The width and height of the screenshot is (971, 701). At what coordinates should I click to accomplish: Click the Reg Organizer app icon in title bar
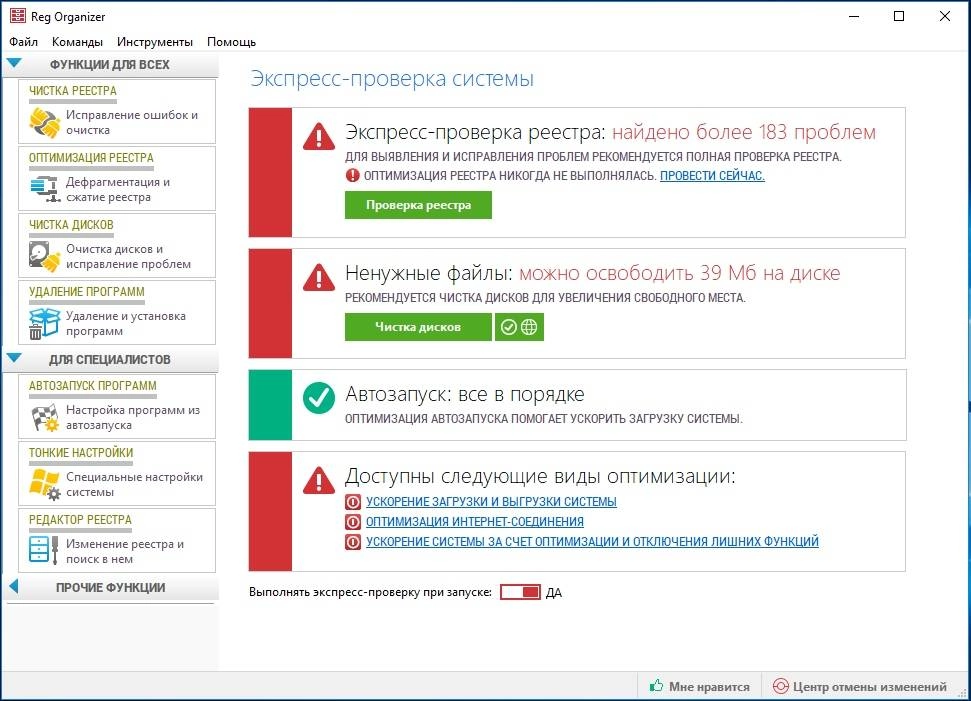coord(17,16)
